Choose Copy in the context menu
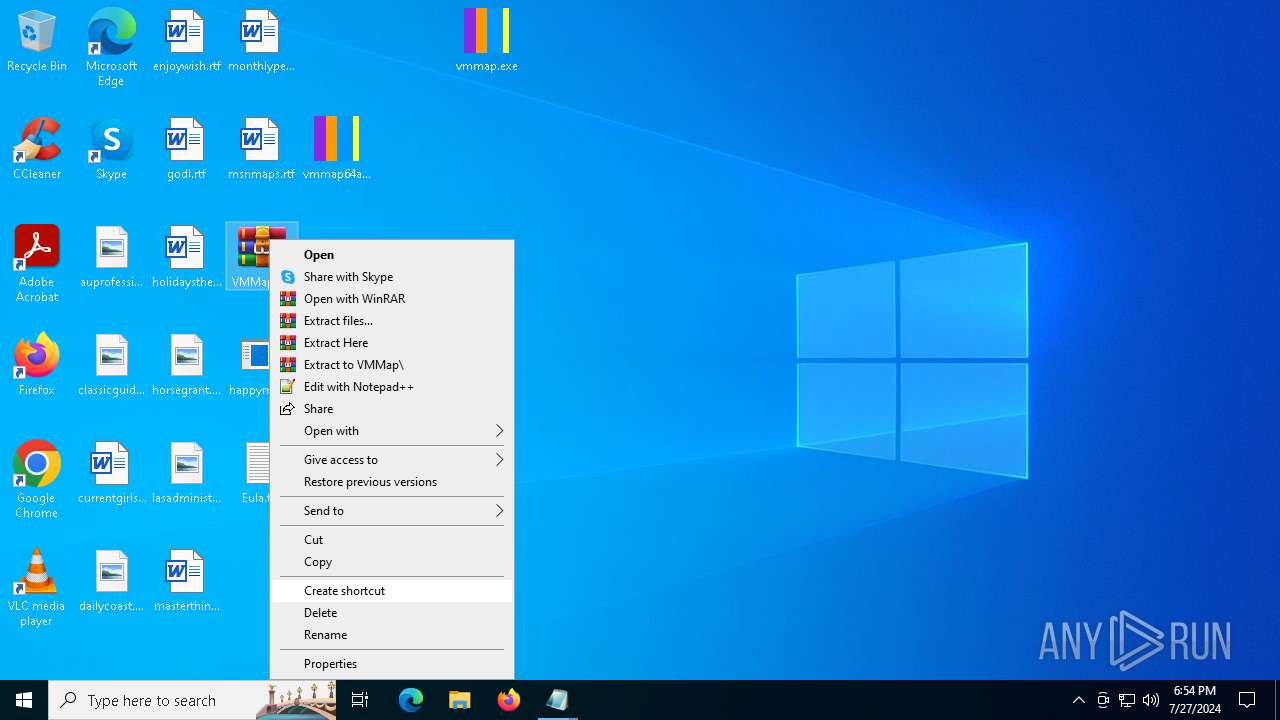This screenshot has height=720, width=1280. click(x=392, y=562)
